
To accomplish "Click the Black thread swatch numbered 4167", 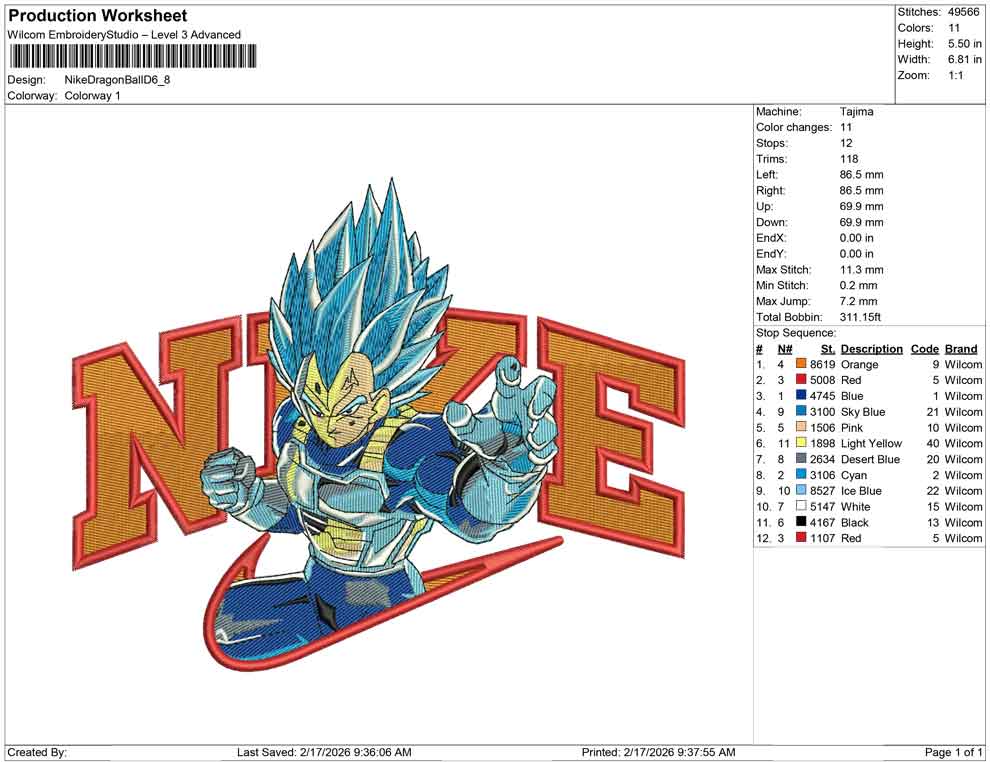I will (802, 522).
